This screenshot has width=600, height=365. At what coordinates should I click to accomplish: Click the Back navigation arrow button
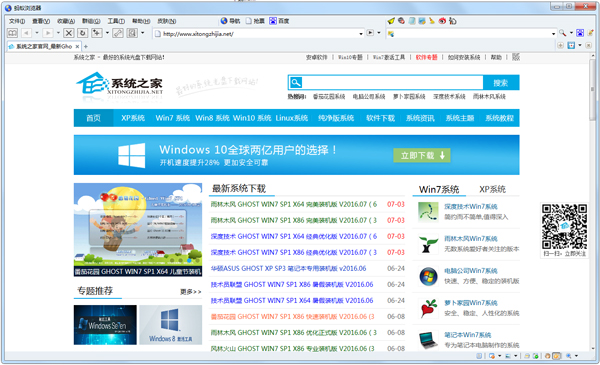coord(26,33)
